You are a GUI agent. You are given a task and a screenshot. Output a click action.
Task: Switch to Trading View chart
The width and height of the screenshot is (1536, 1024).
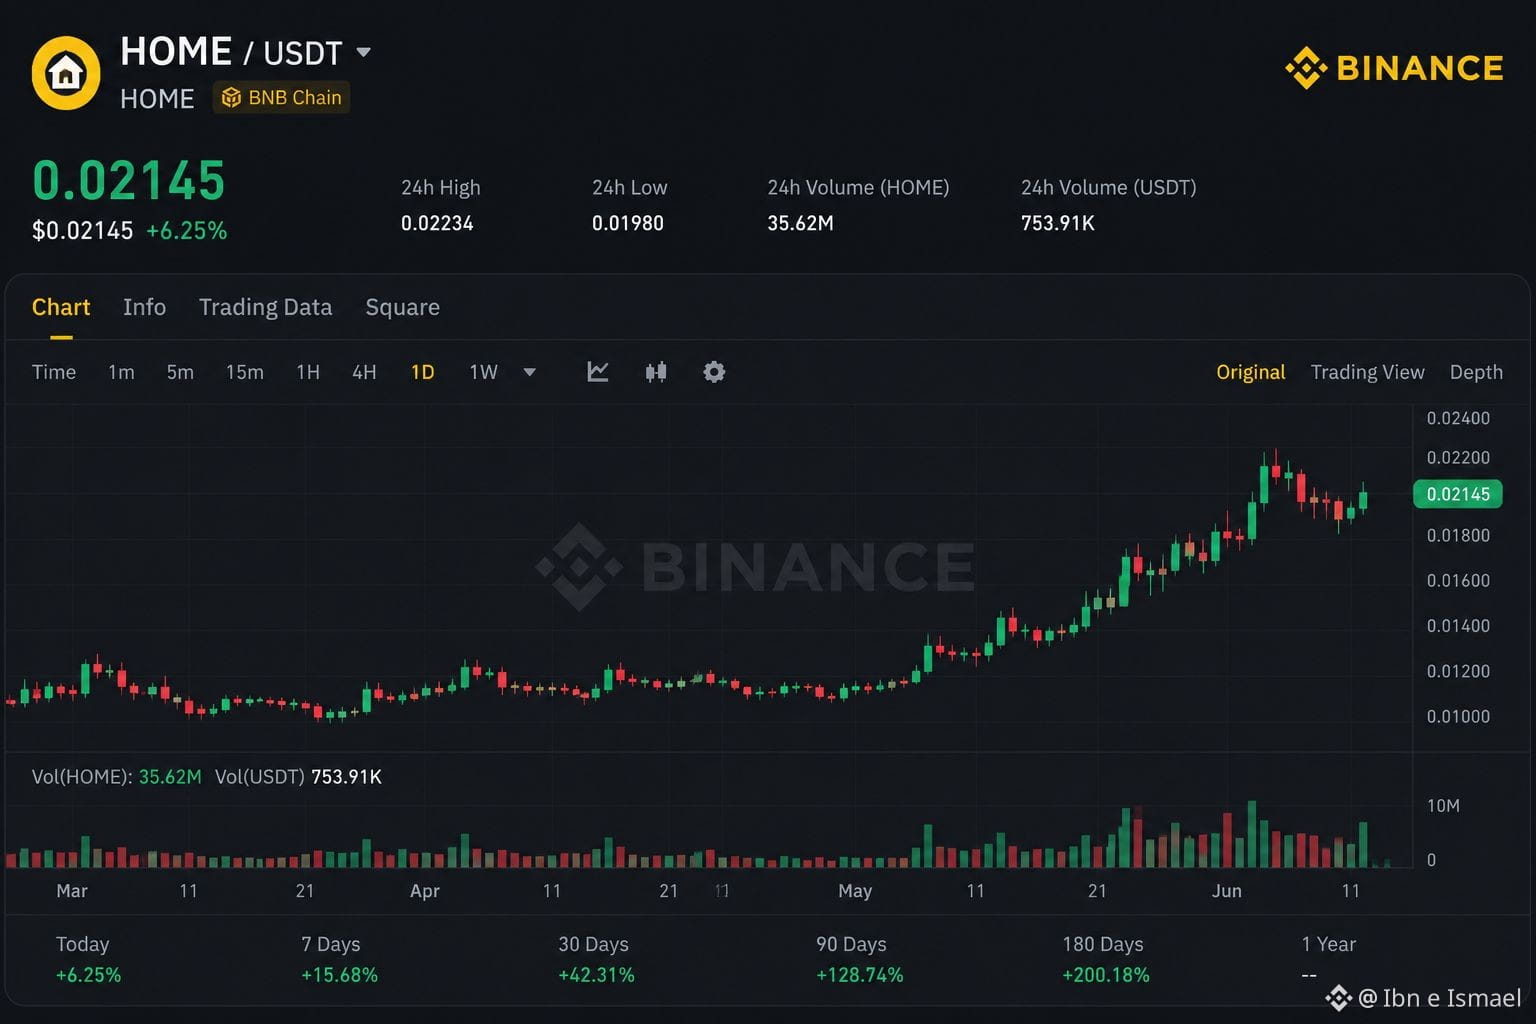click(1367, 372)
